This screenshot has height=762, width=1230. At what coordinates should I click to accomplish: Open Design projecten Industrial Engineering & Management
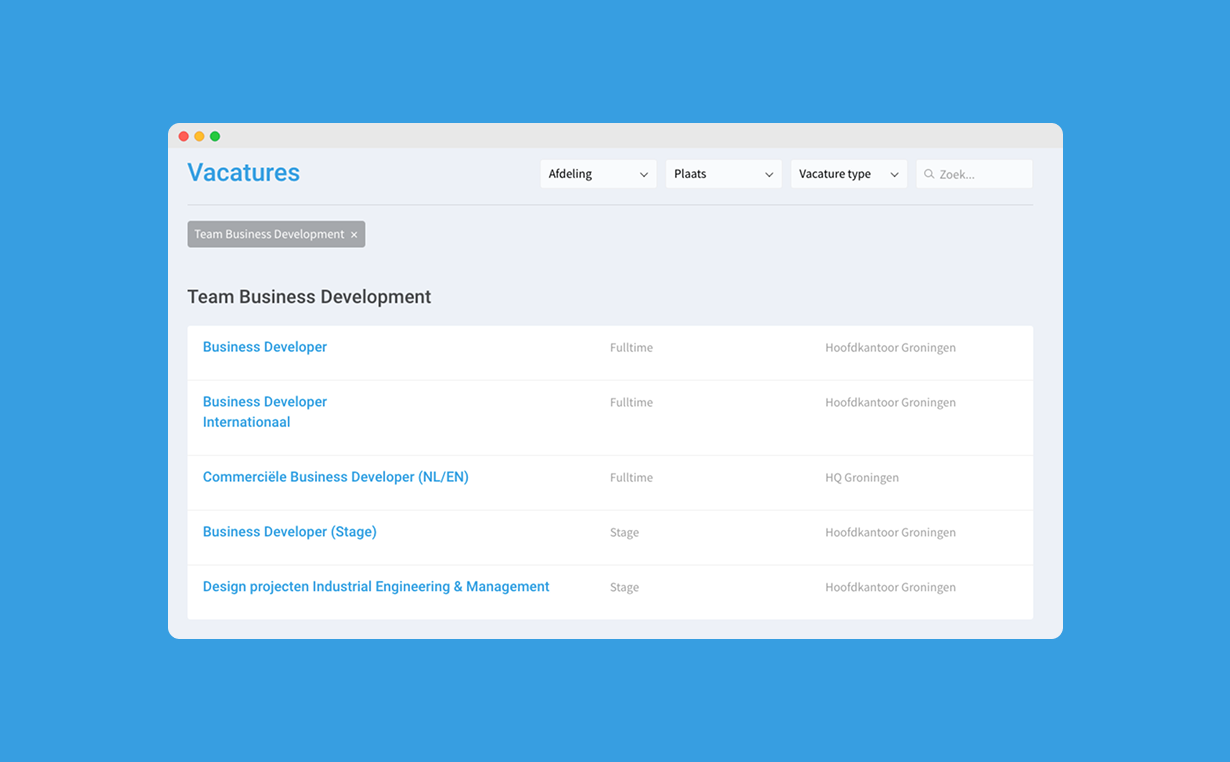[x=376, y=587]
